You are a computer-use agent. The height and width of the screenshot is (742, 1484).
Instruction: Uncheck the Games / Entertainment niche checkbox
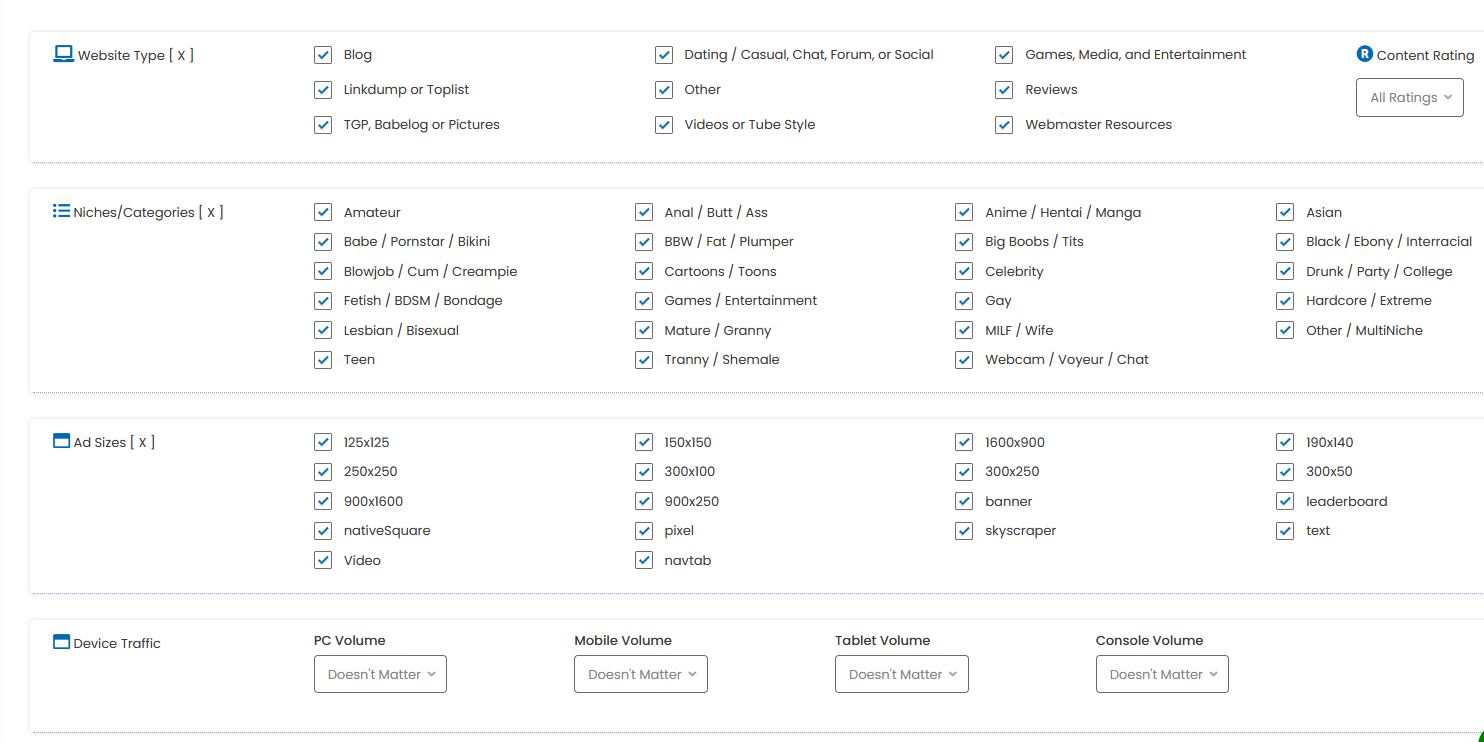tap(644, 301)
